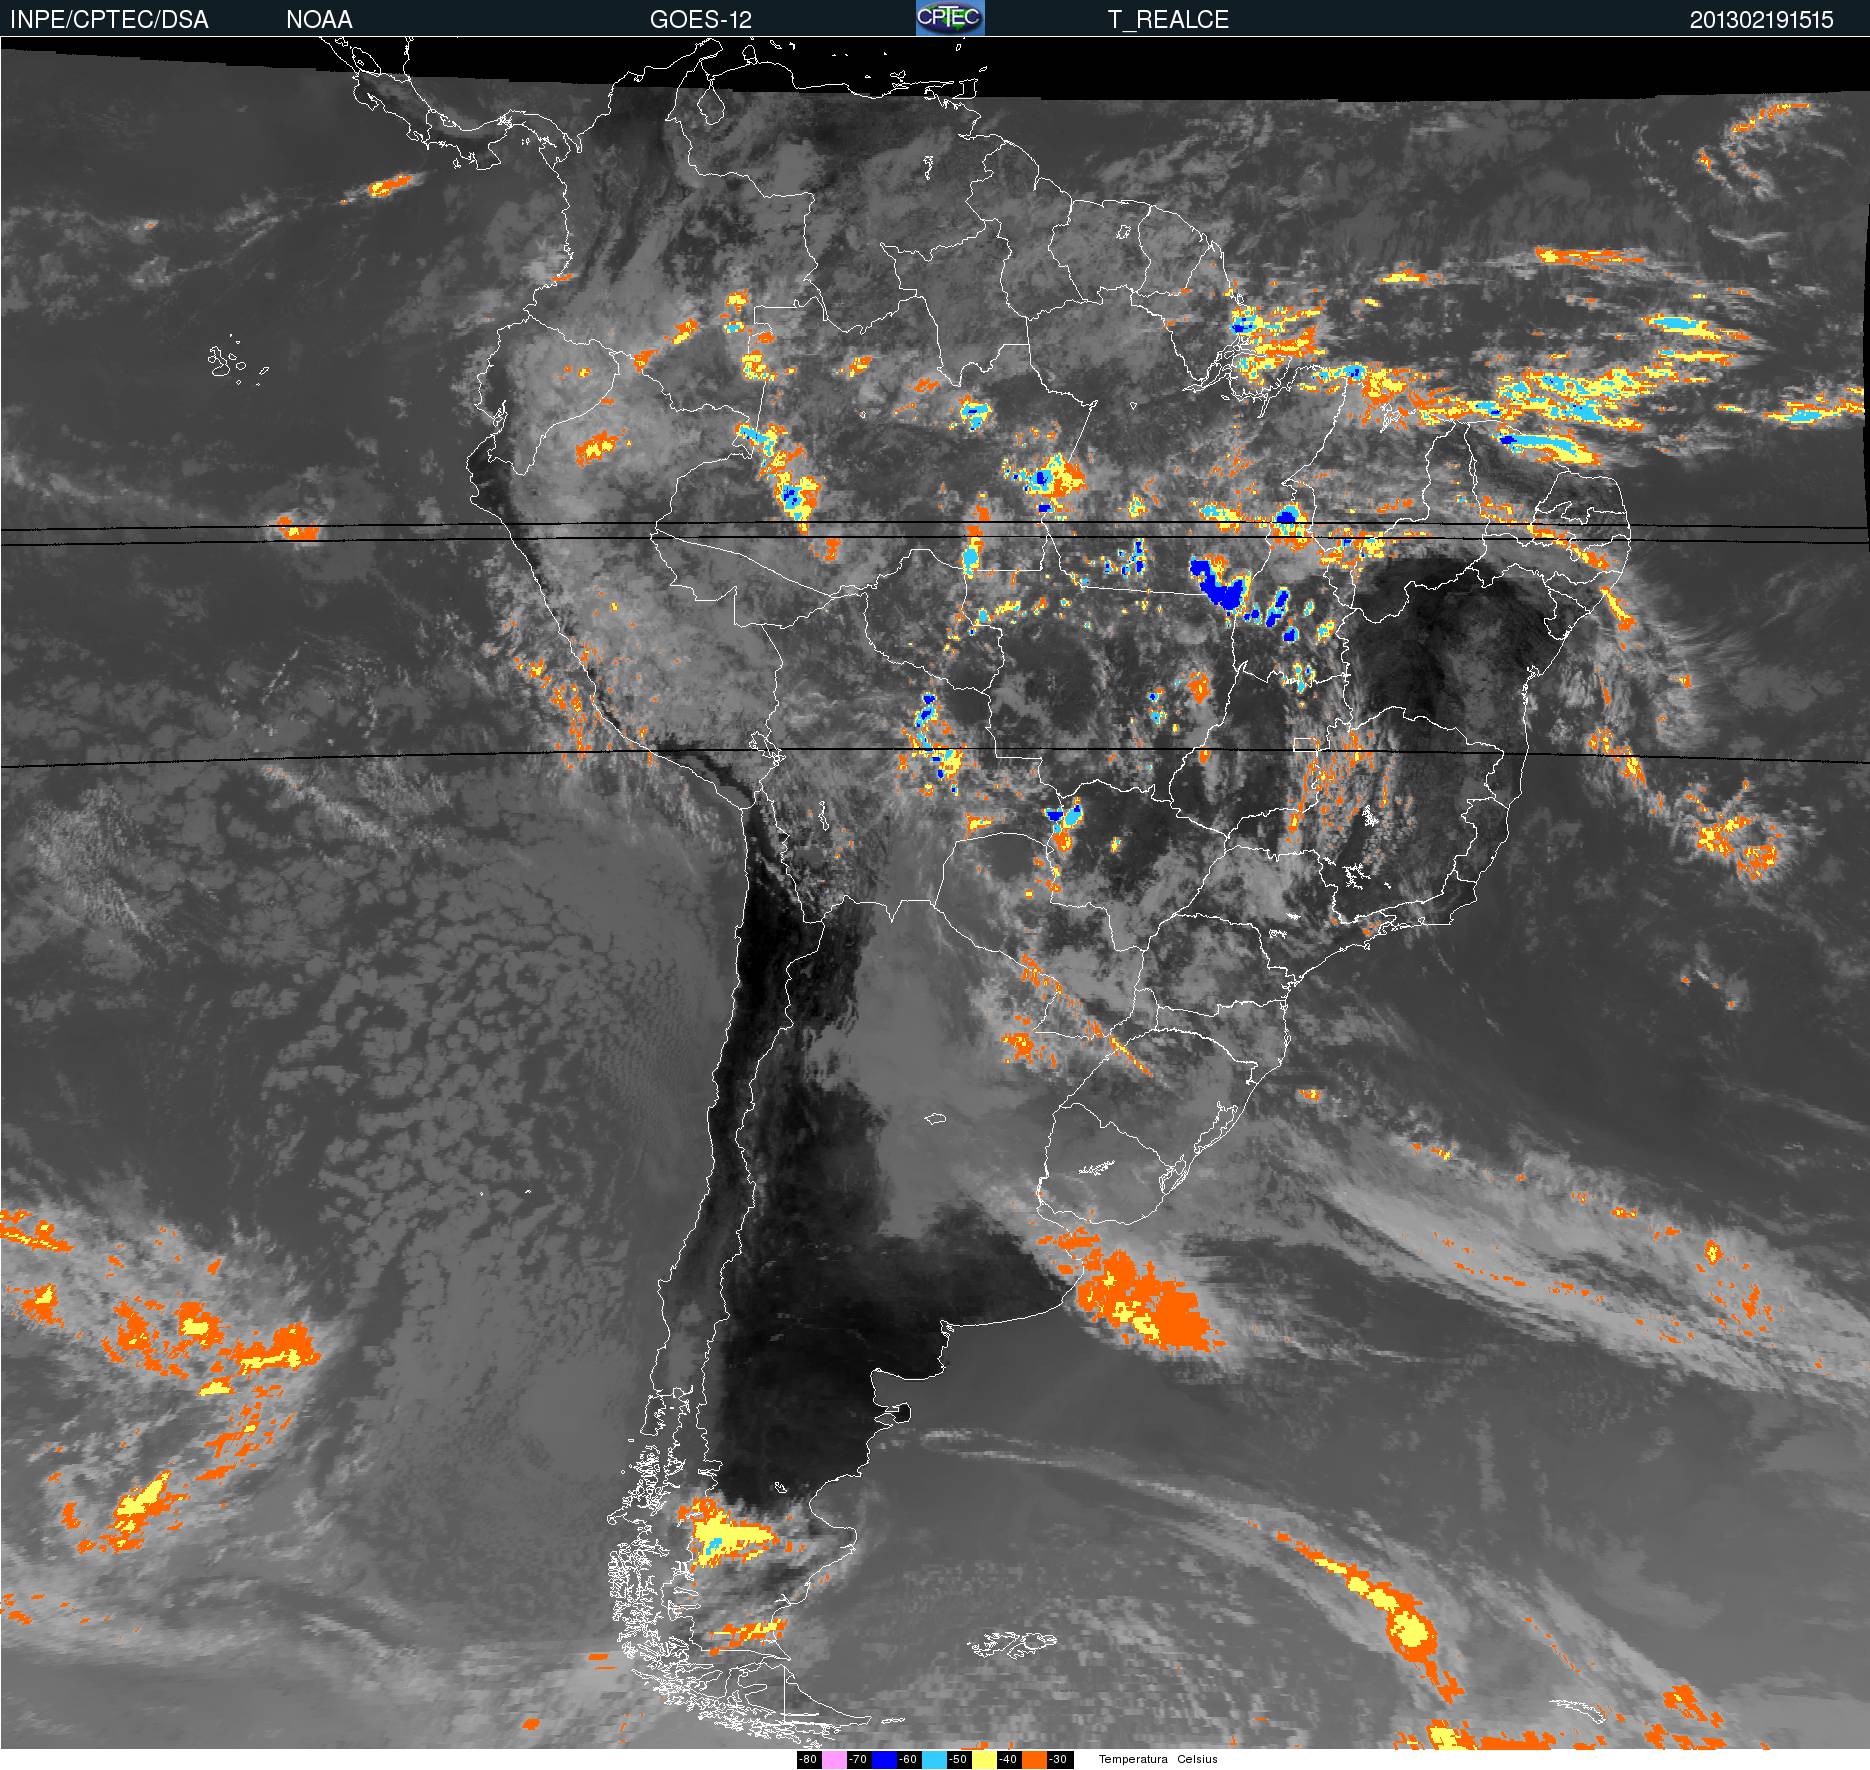Select the light blue legend swatch
1870x1770 pixels.
(934, 1759)
